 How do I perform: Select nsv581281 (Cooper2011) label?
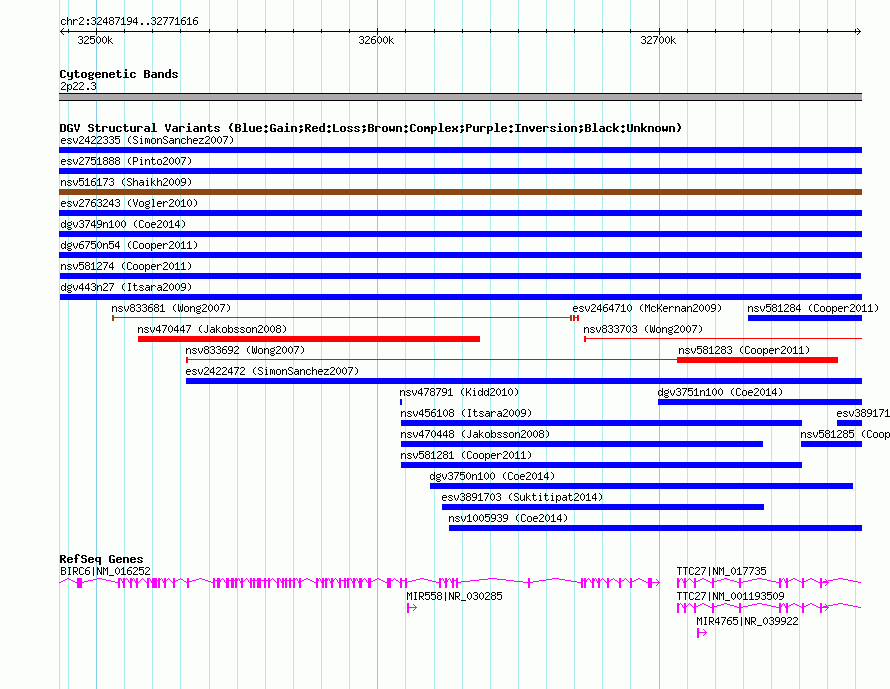pyautogui.click(x=466, y=455)
